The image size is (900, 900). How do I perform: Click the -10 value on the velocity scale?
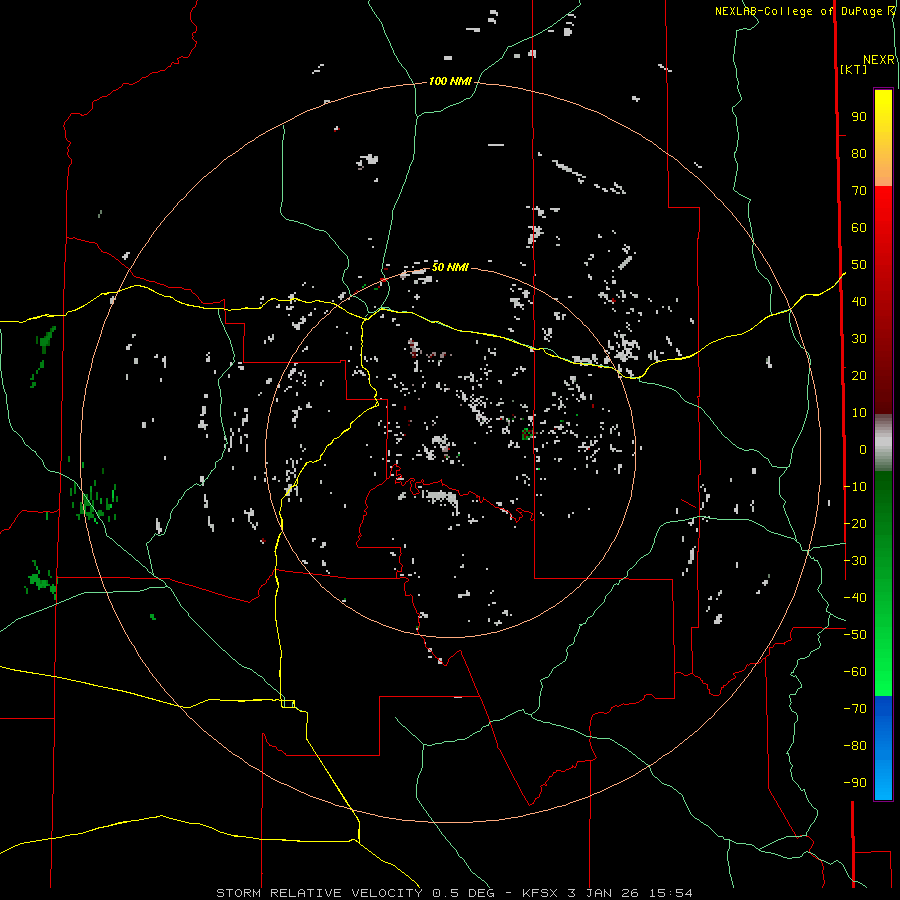click(x=855, y=487)
